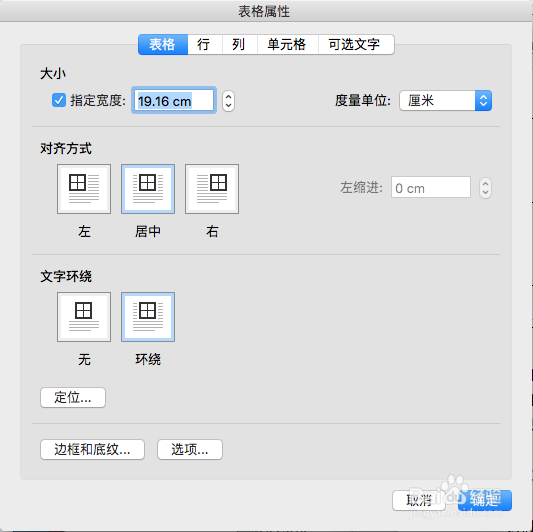The width and height of the screenshot is (533, 532).
Task: Switch to the 表格 tab
Action: tap(163, 45)
